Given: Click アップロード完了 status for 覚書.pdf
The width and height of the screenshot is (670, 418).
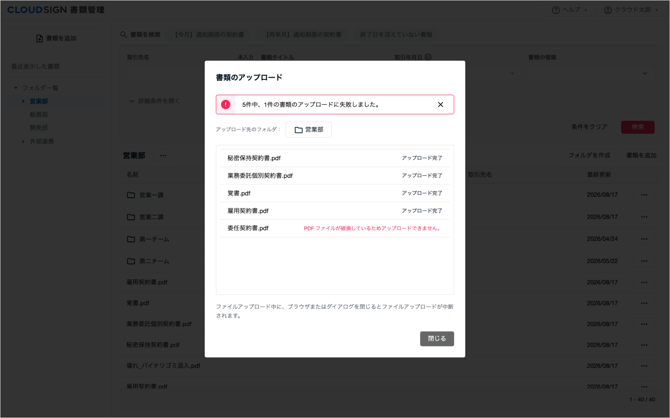Looking at the screenshot, I should click(422, 193).
